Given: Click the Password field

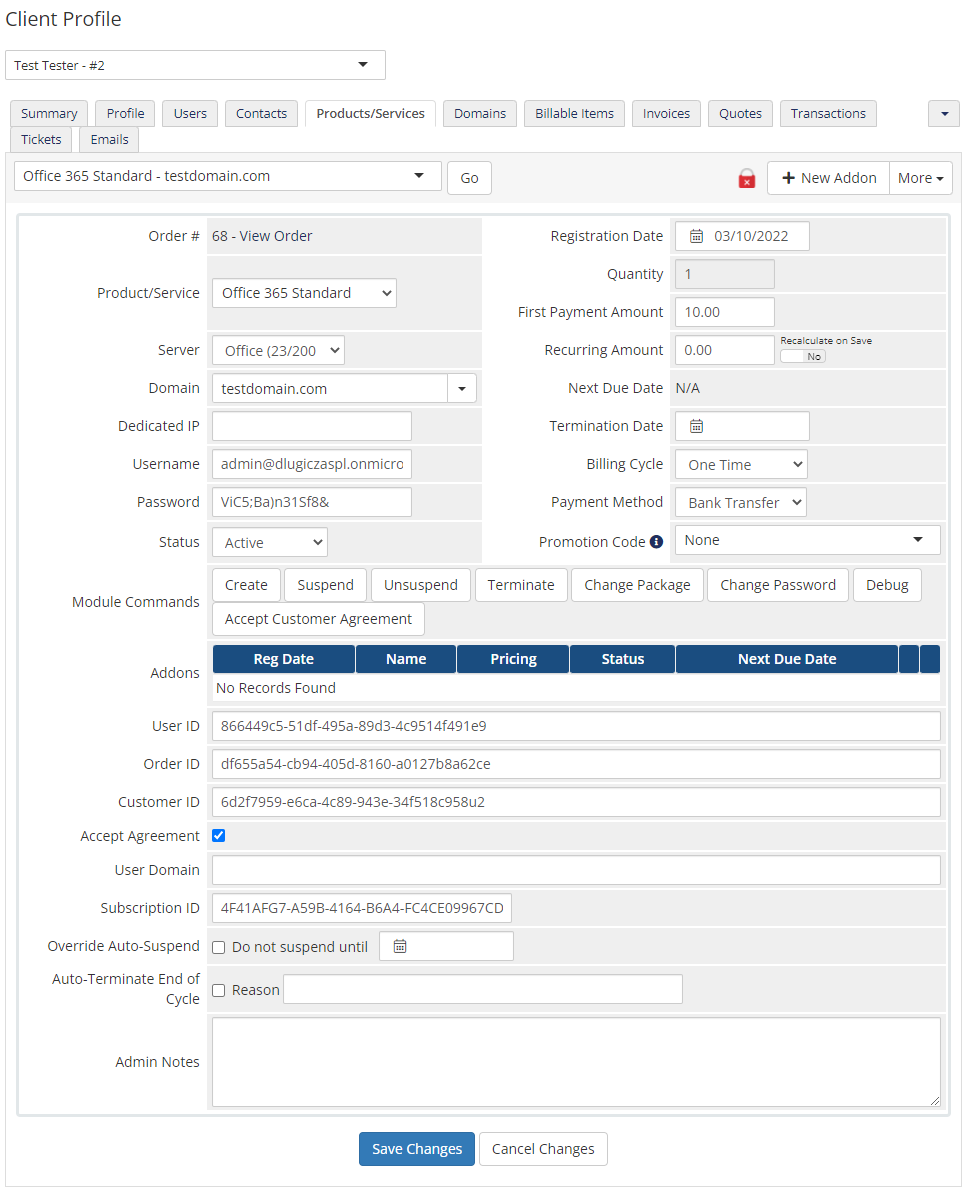Looking at the screenshot, I should click(311, 502).
